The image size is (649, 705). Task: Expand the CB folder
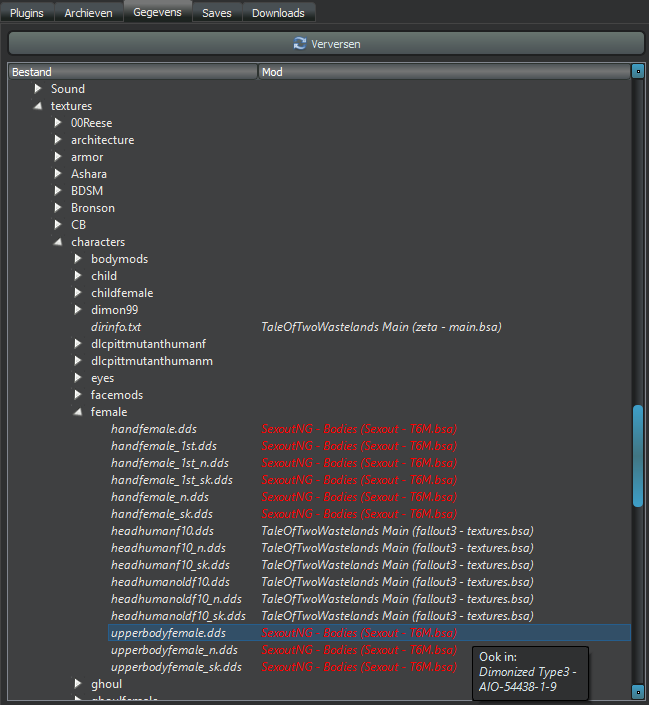pos(58,224)
